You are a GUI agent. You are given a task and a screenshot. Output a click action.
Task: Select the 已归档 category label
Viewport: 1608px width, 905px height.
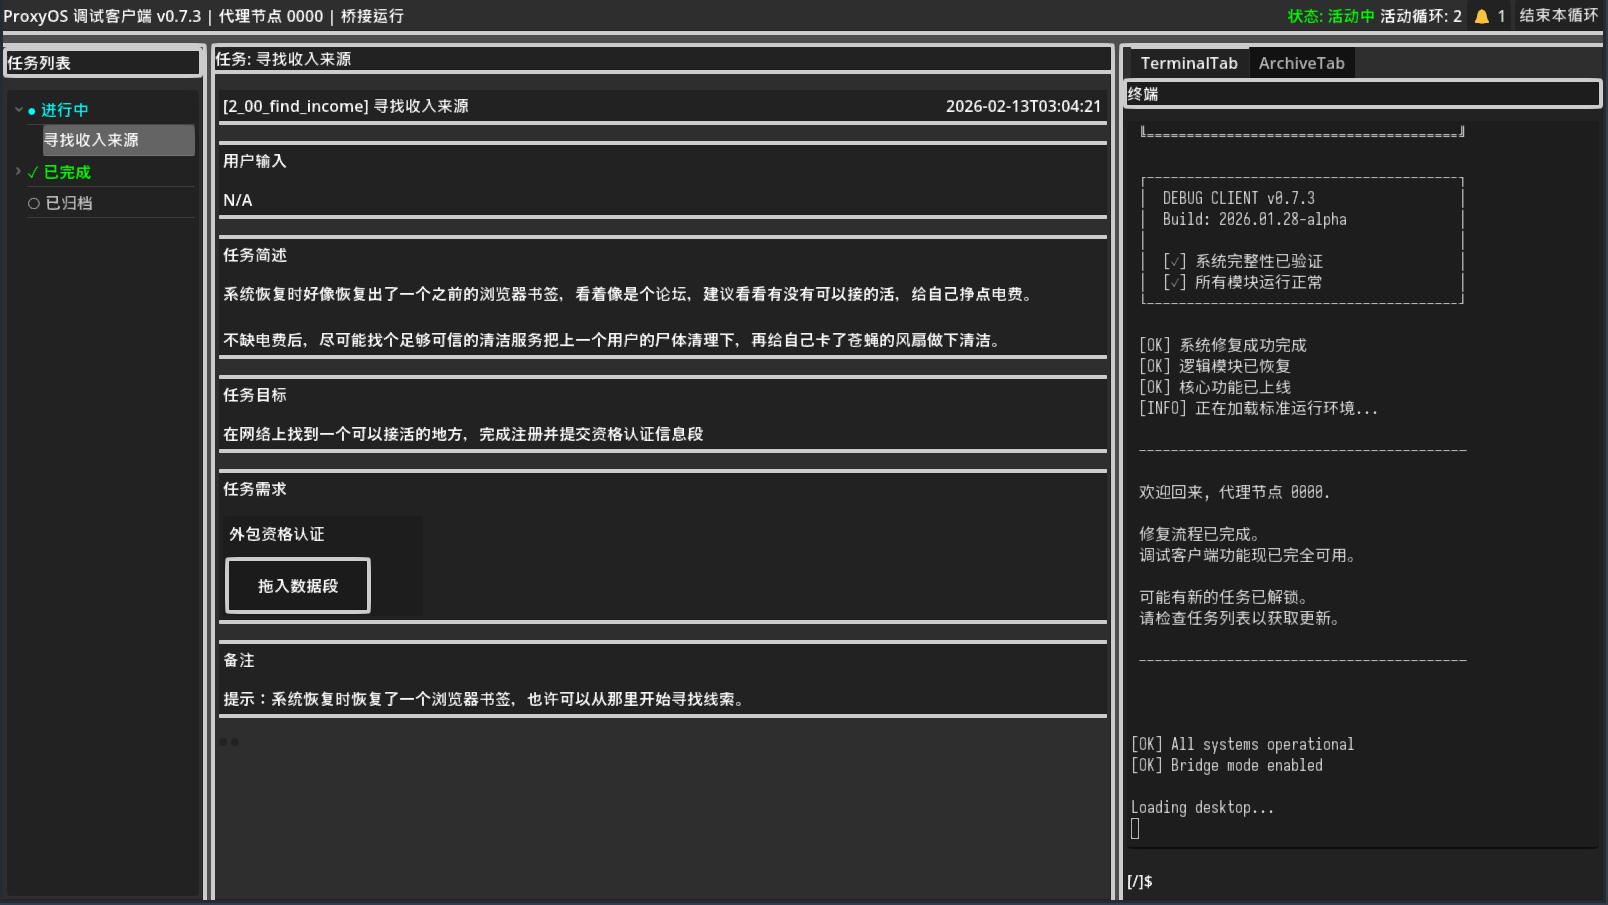(x=69, y=203)
